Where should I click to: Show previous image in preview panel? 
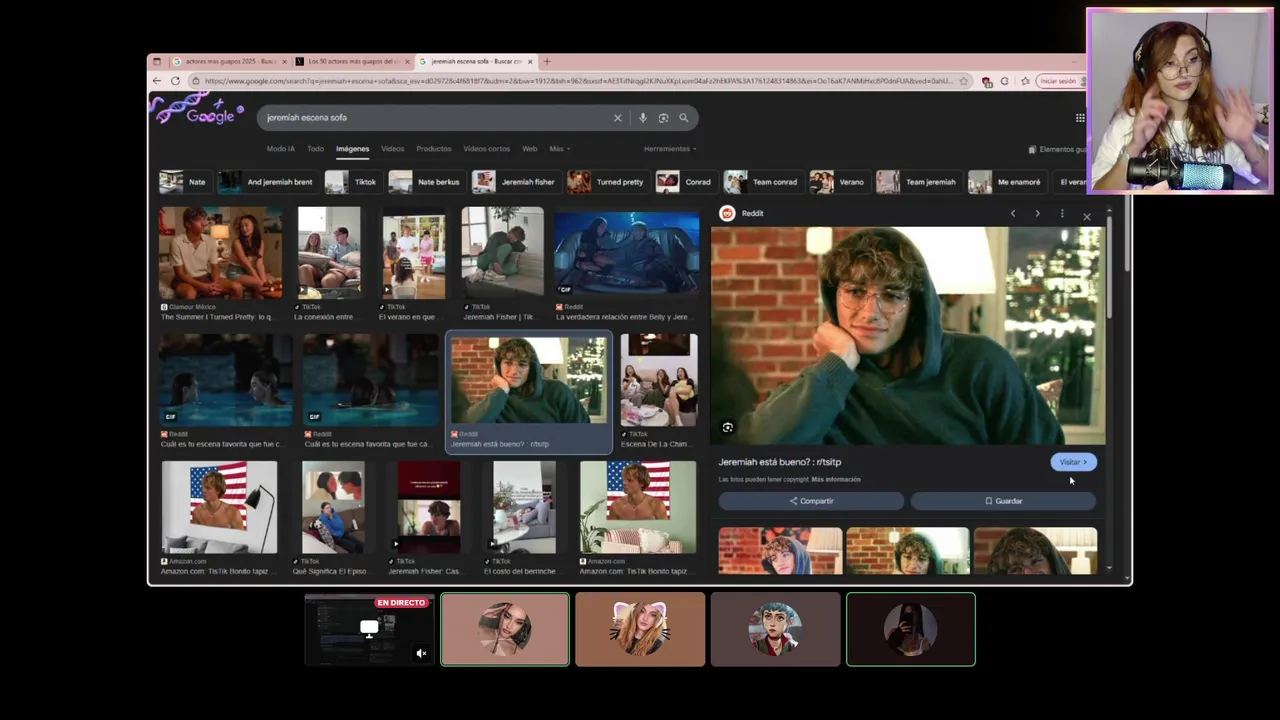pos(1013,213)
